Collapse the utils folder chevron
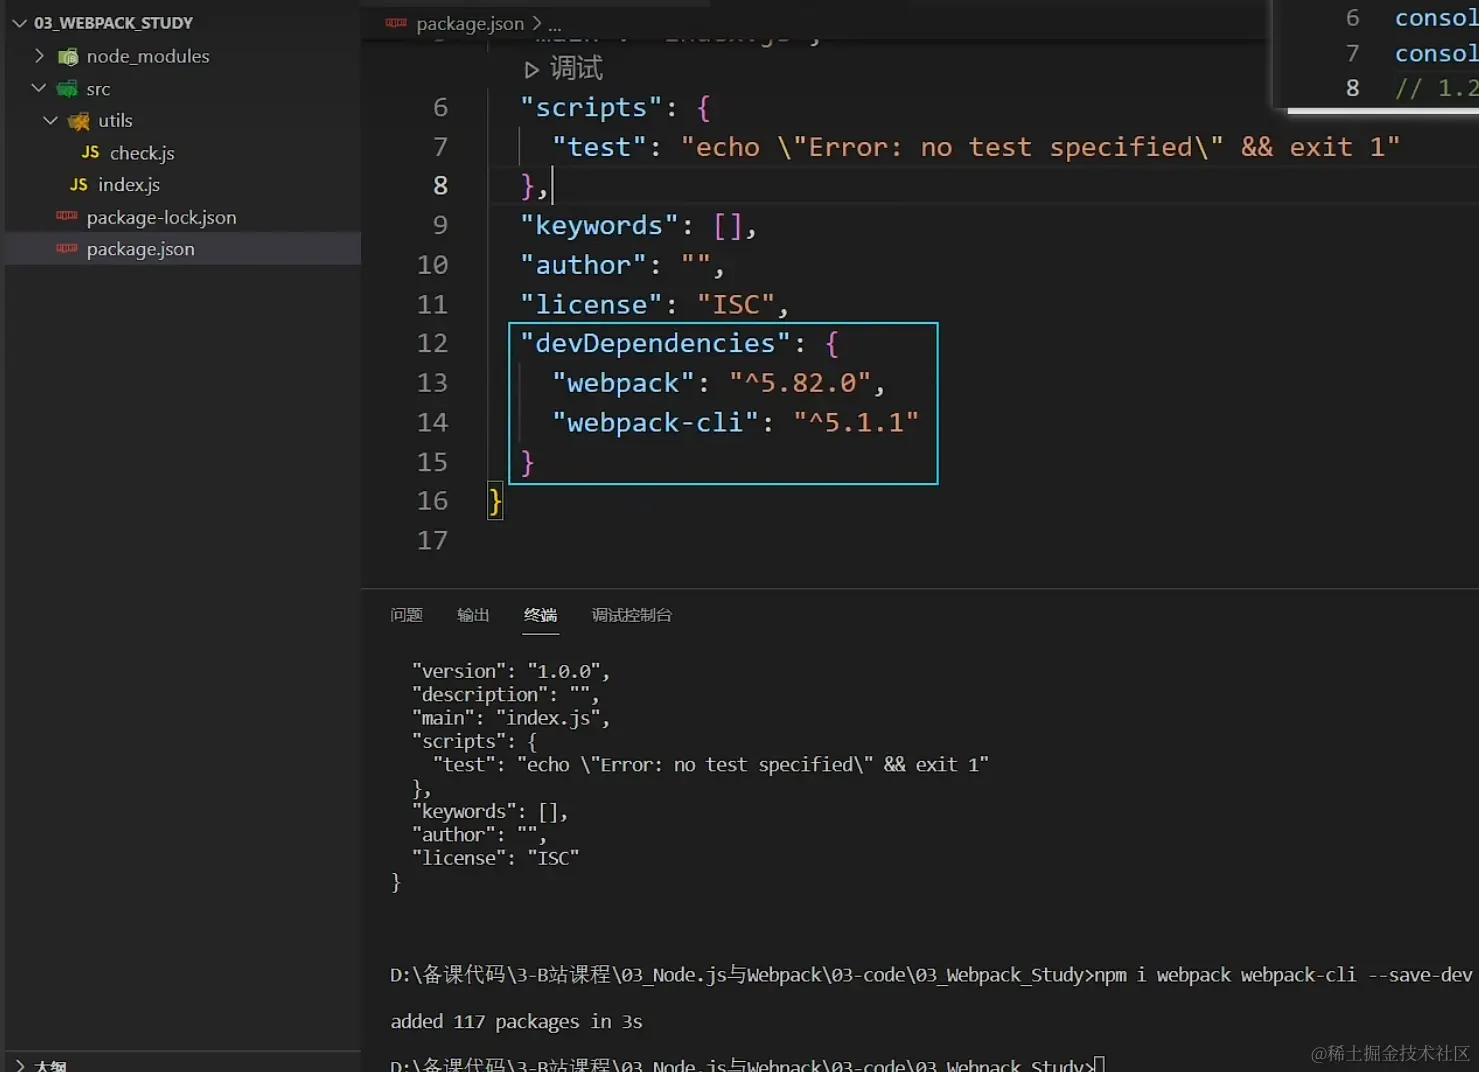Viewport: 1479px width, 1072px height. 50,120
